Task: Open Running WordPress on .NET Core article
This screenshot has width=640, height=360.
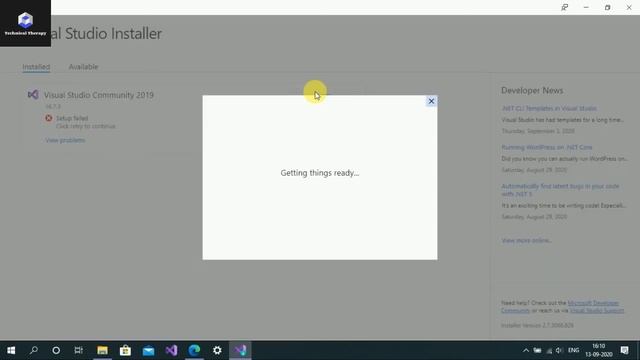Action: [x=547, y=147]
